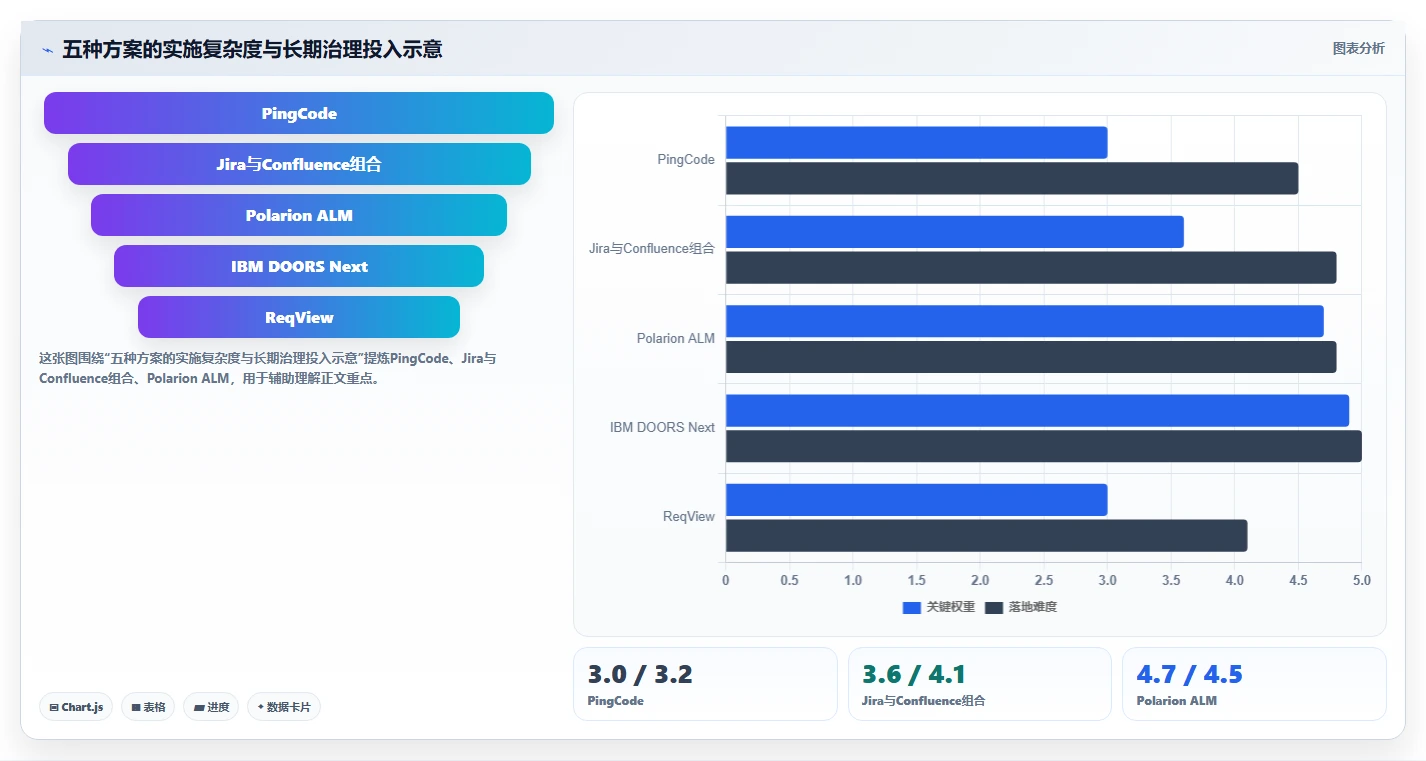
Task: Click the blue ReqView chart bar
Action: coord(916,500)
